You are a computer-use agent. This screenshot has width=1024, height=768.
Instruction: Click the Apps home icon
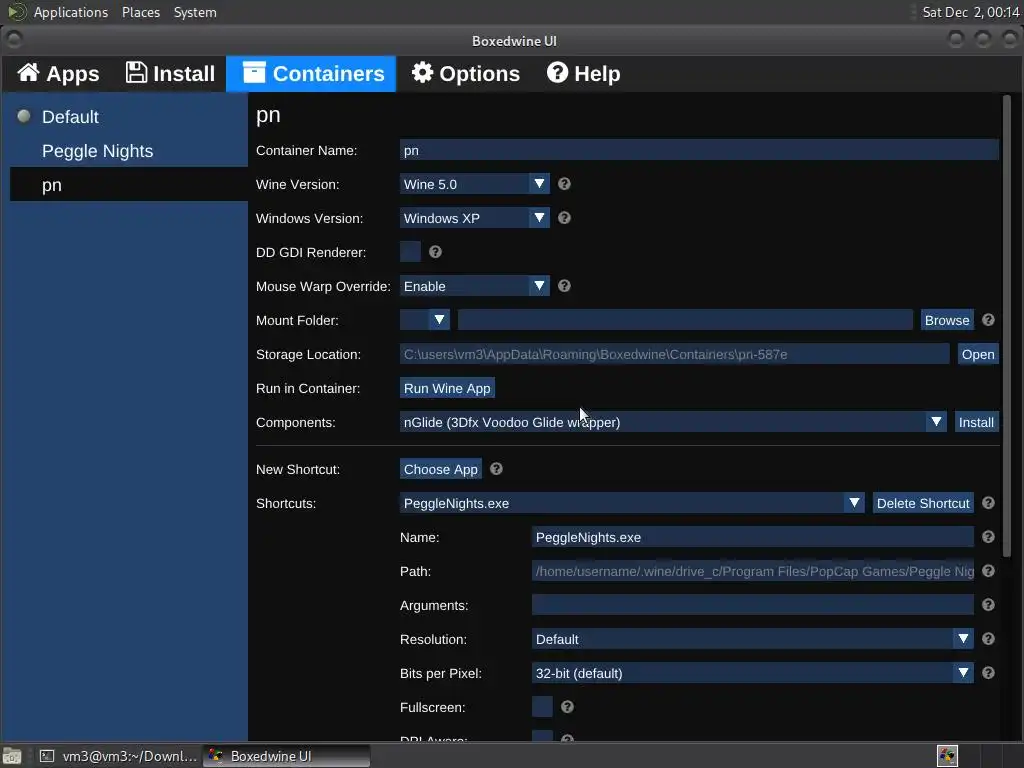tap(28, 72)
